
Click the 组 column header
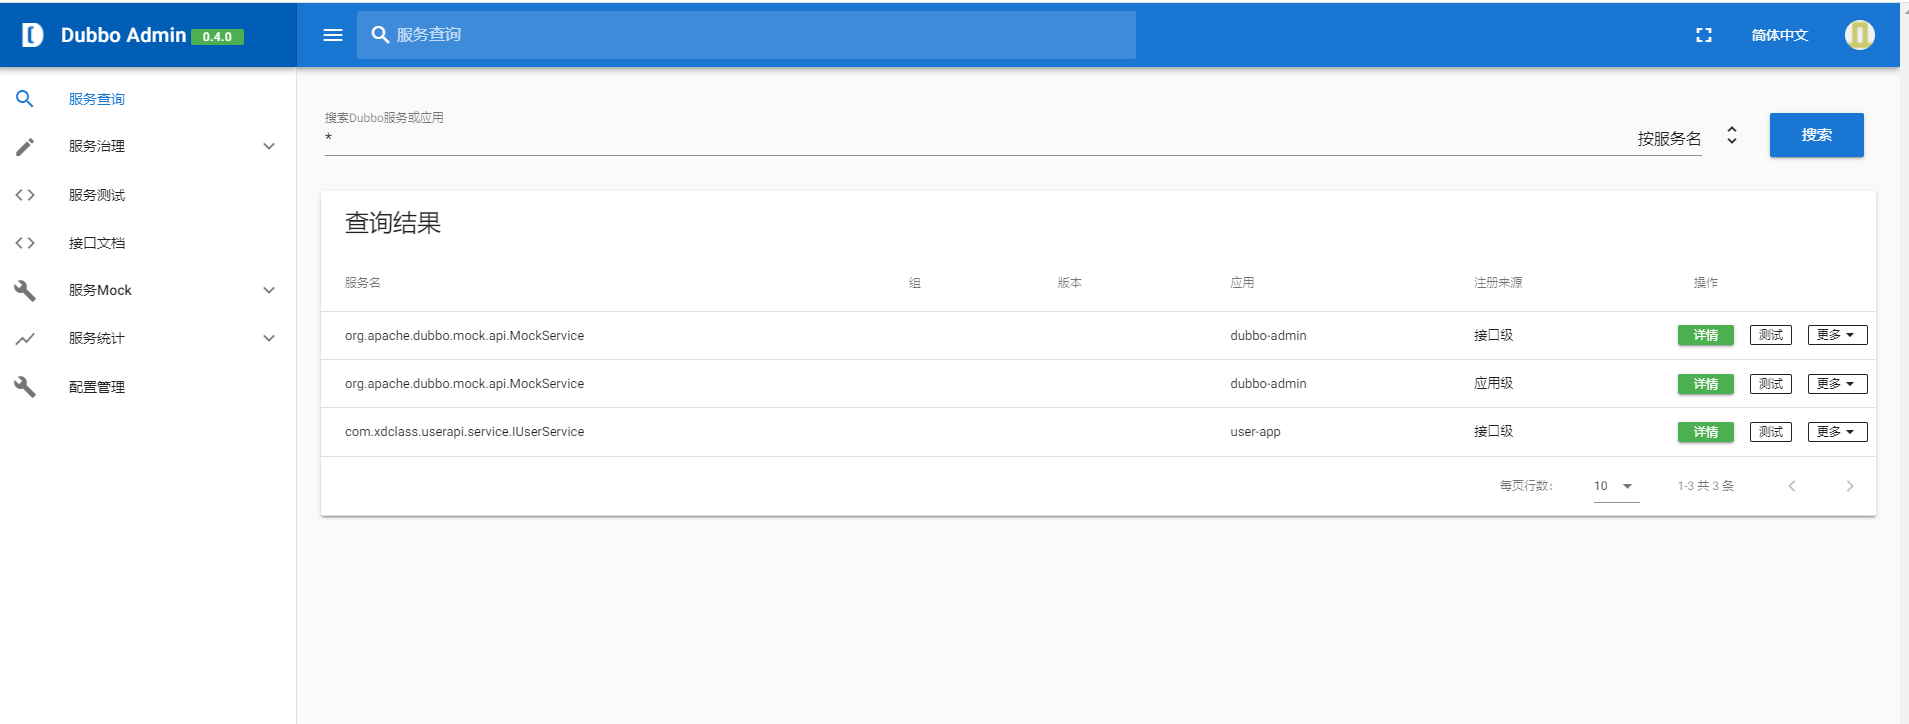click(x=915, y=283)
